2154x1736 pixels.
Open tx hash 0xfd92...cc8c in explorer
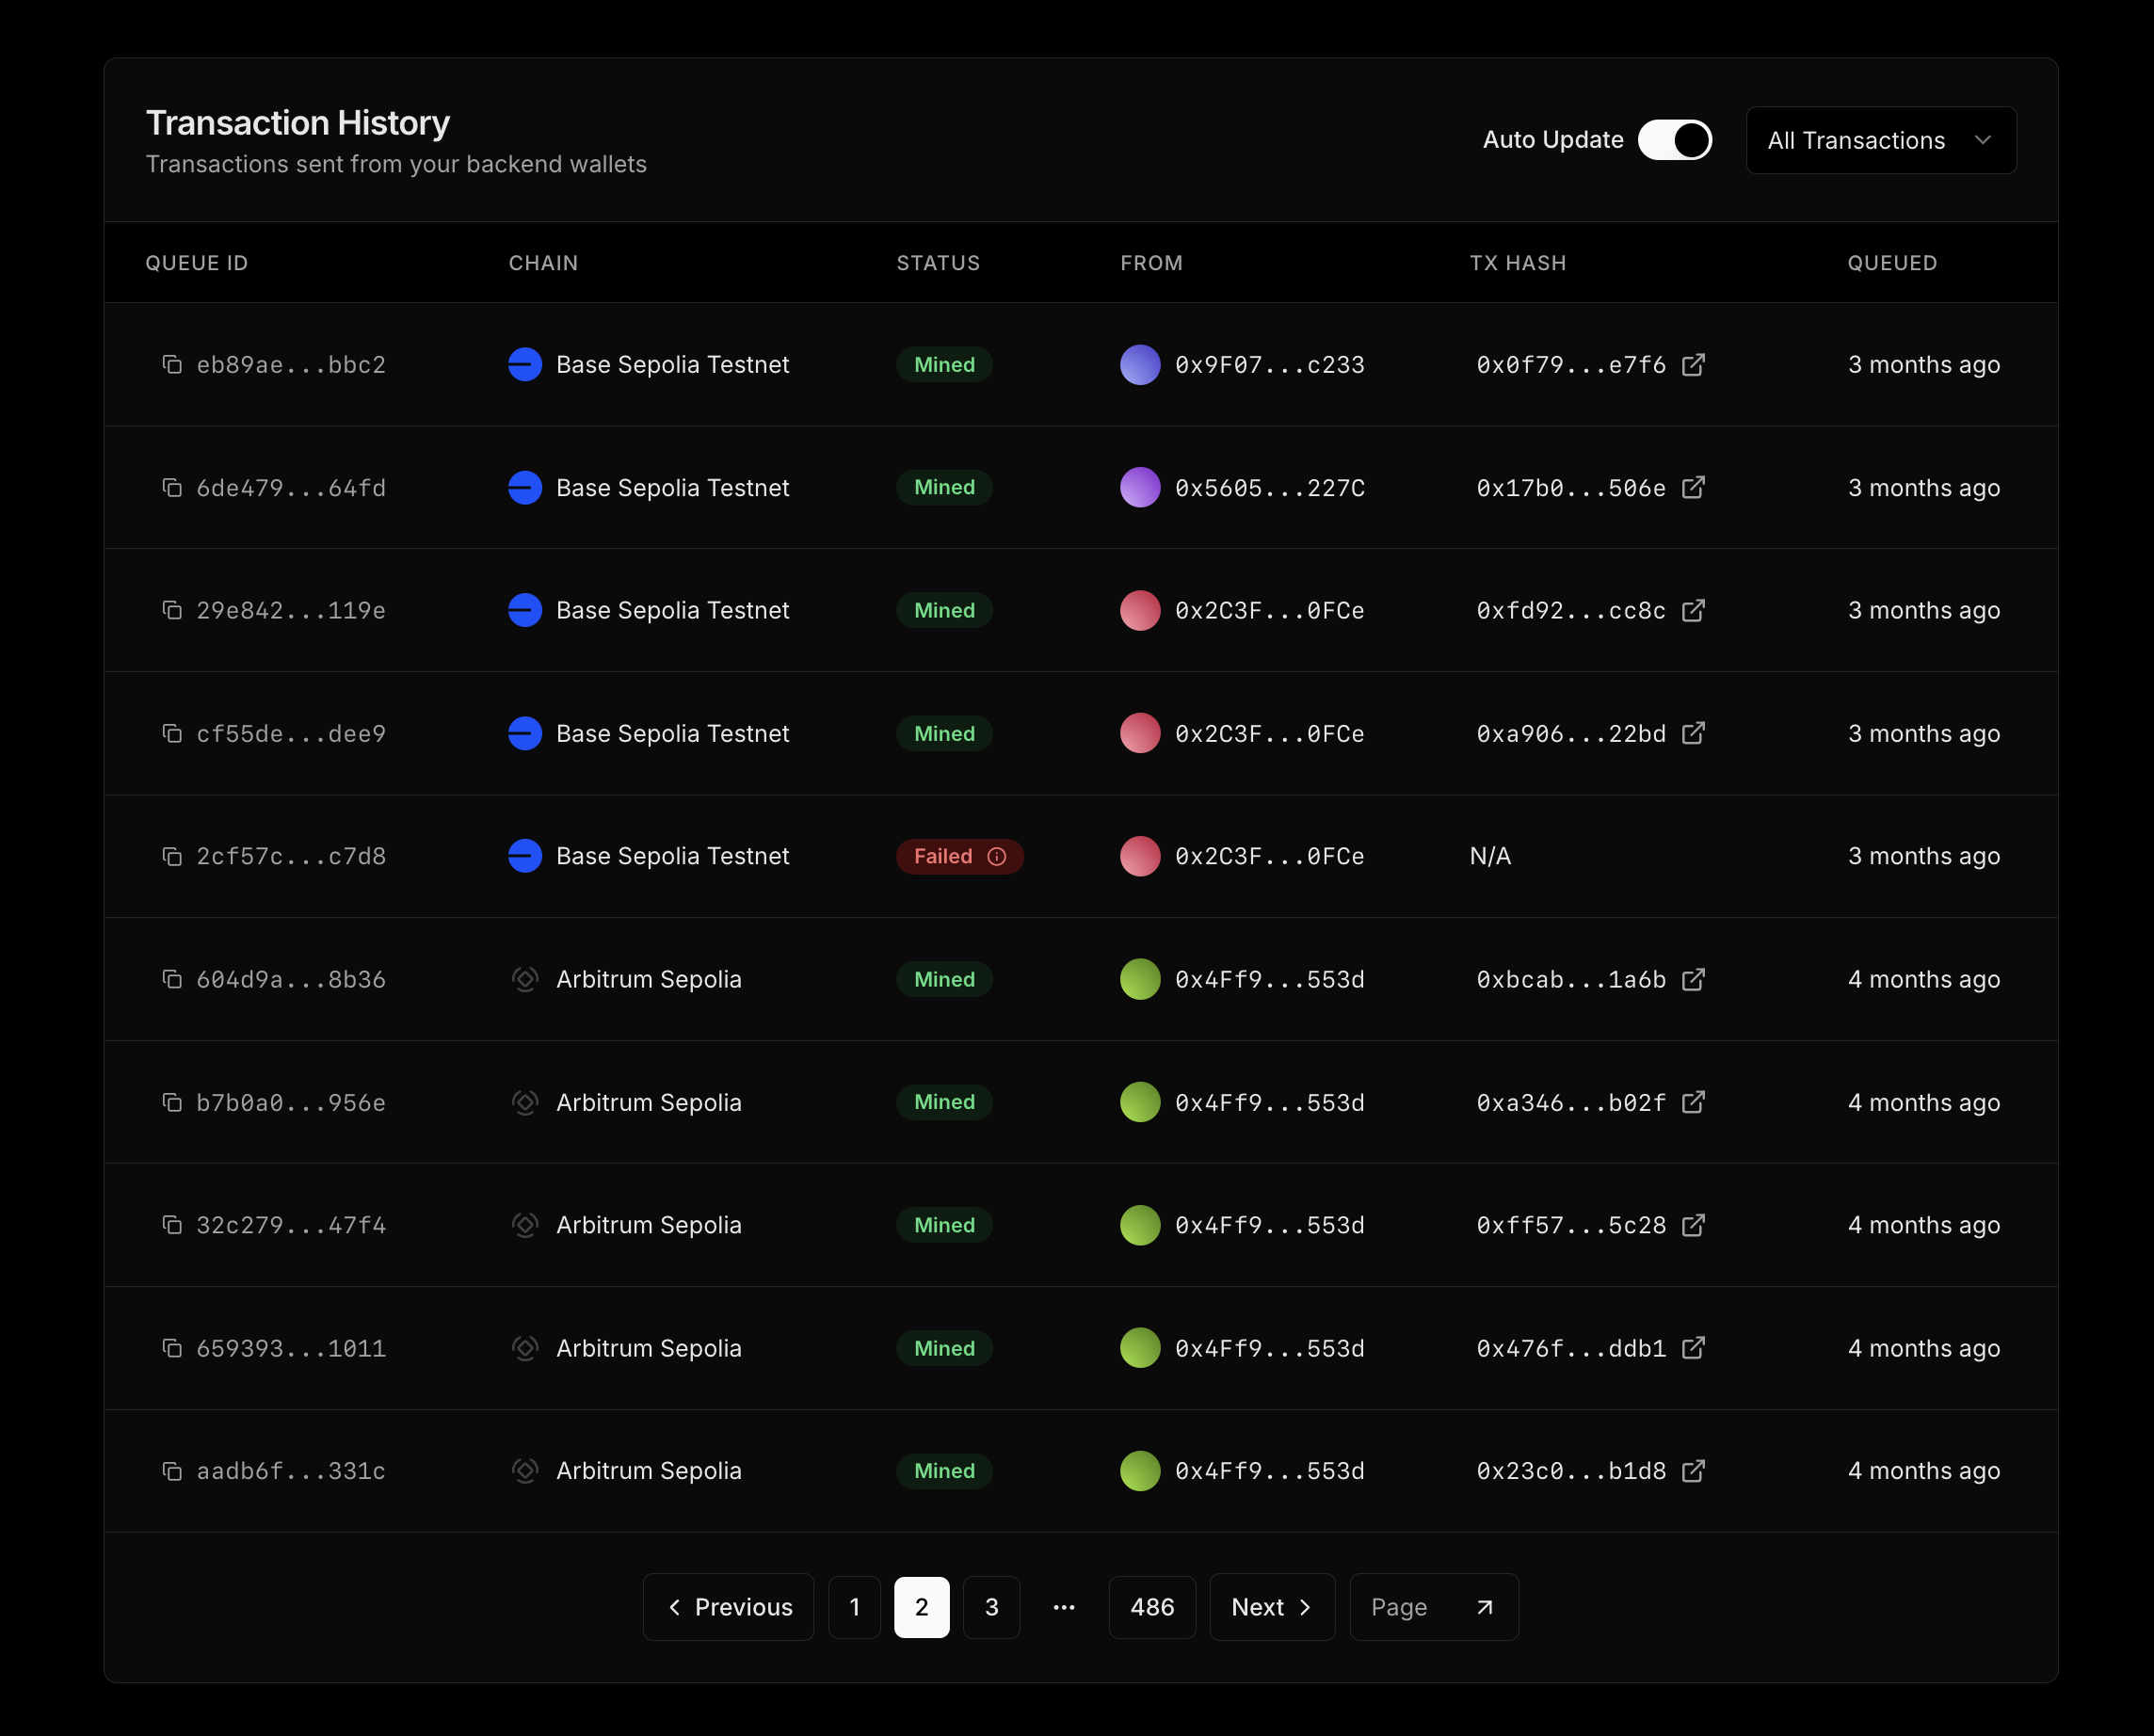pos(1693,610)
